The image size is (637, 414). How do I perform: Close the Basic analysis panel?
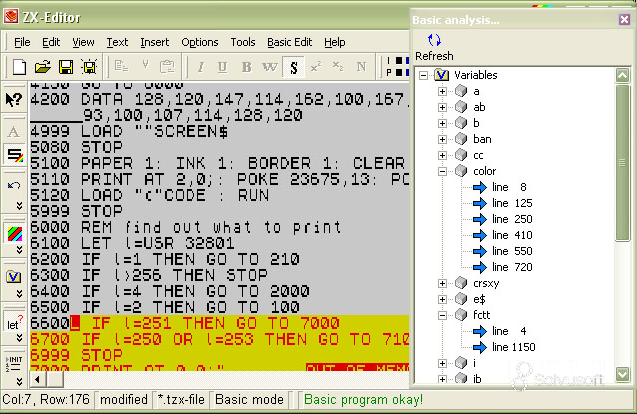tap(624, 20)
